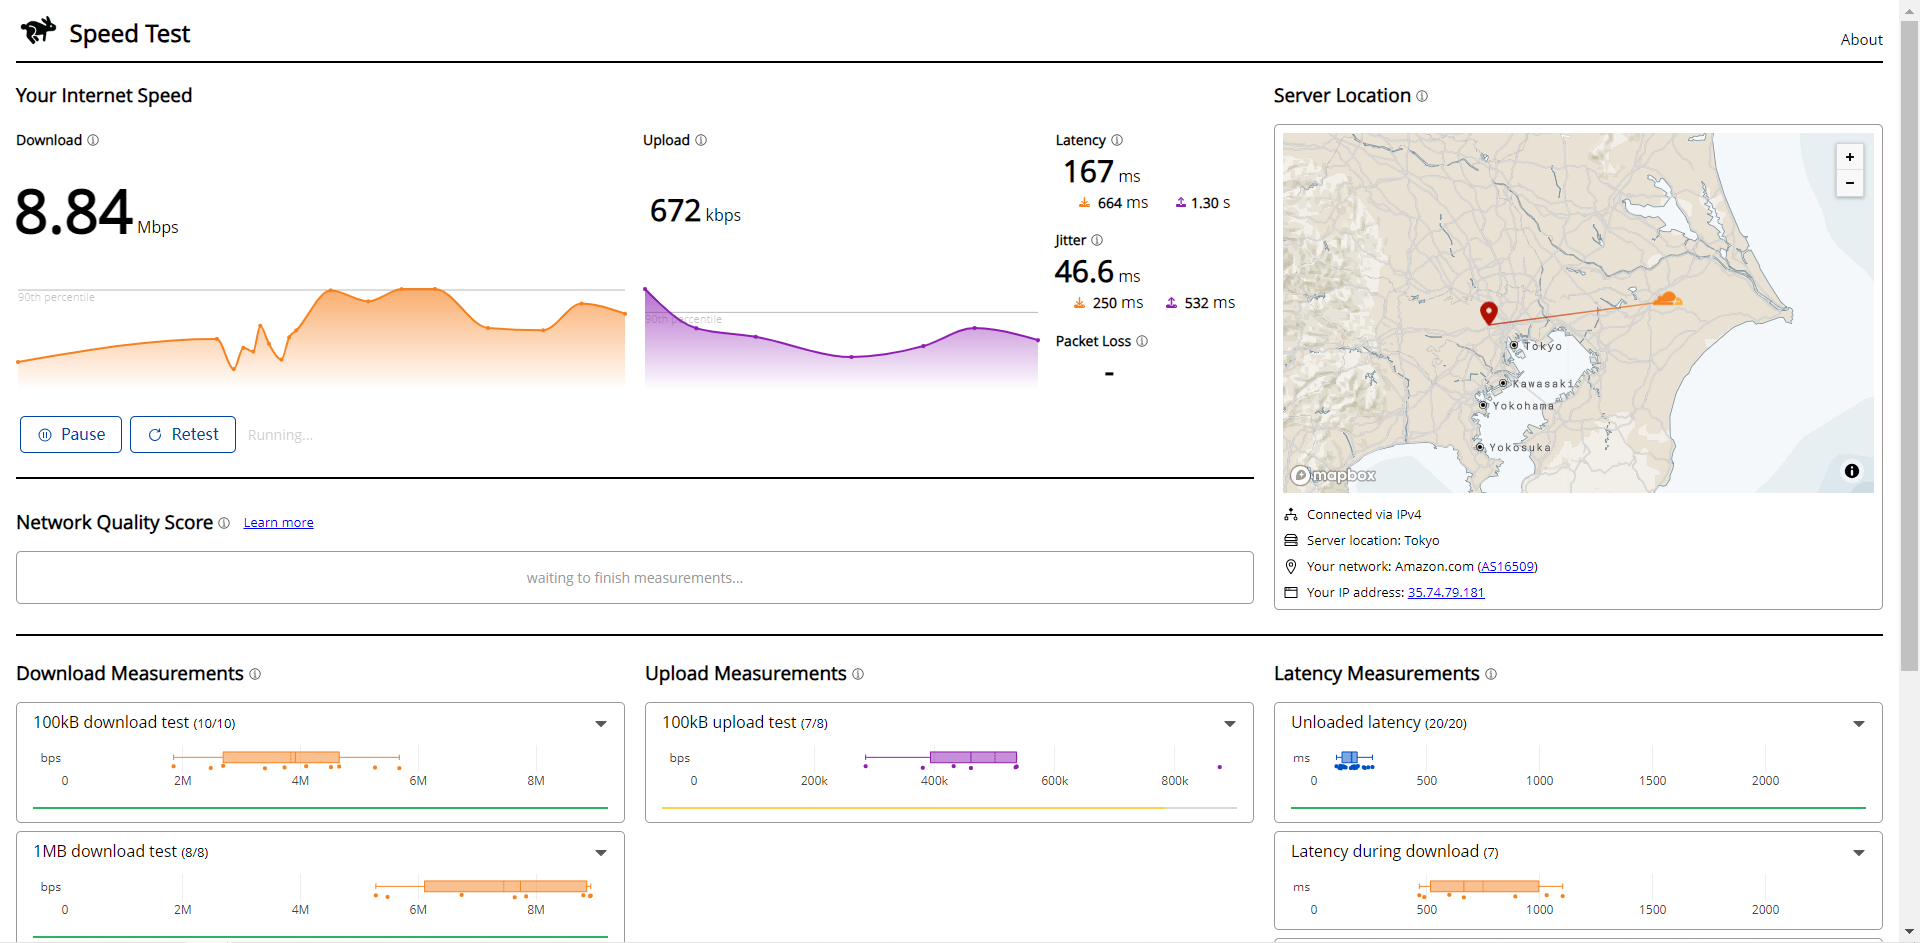Pause the running speed test
Viewport: 1920px width, 943px height.
[71, 435]
